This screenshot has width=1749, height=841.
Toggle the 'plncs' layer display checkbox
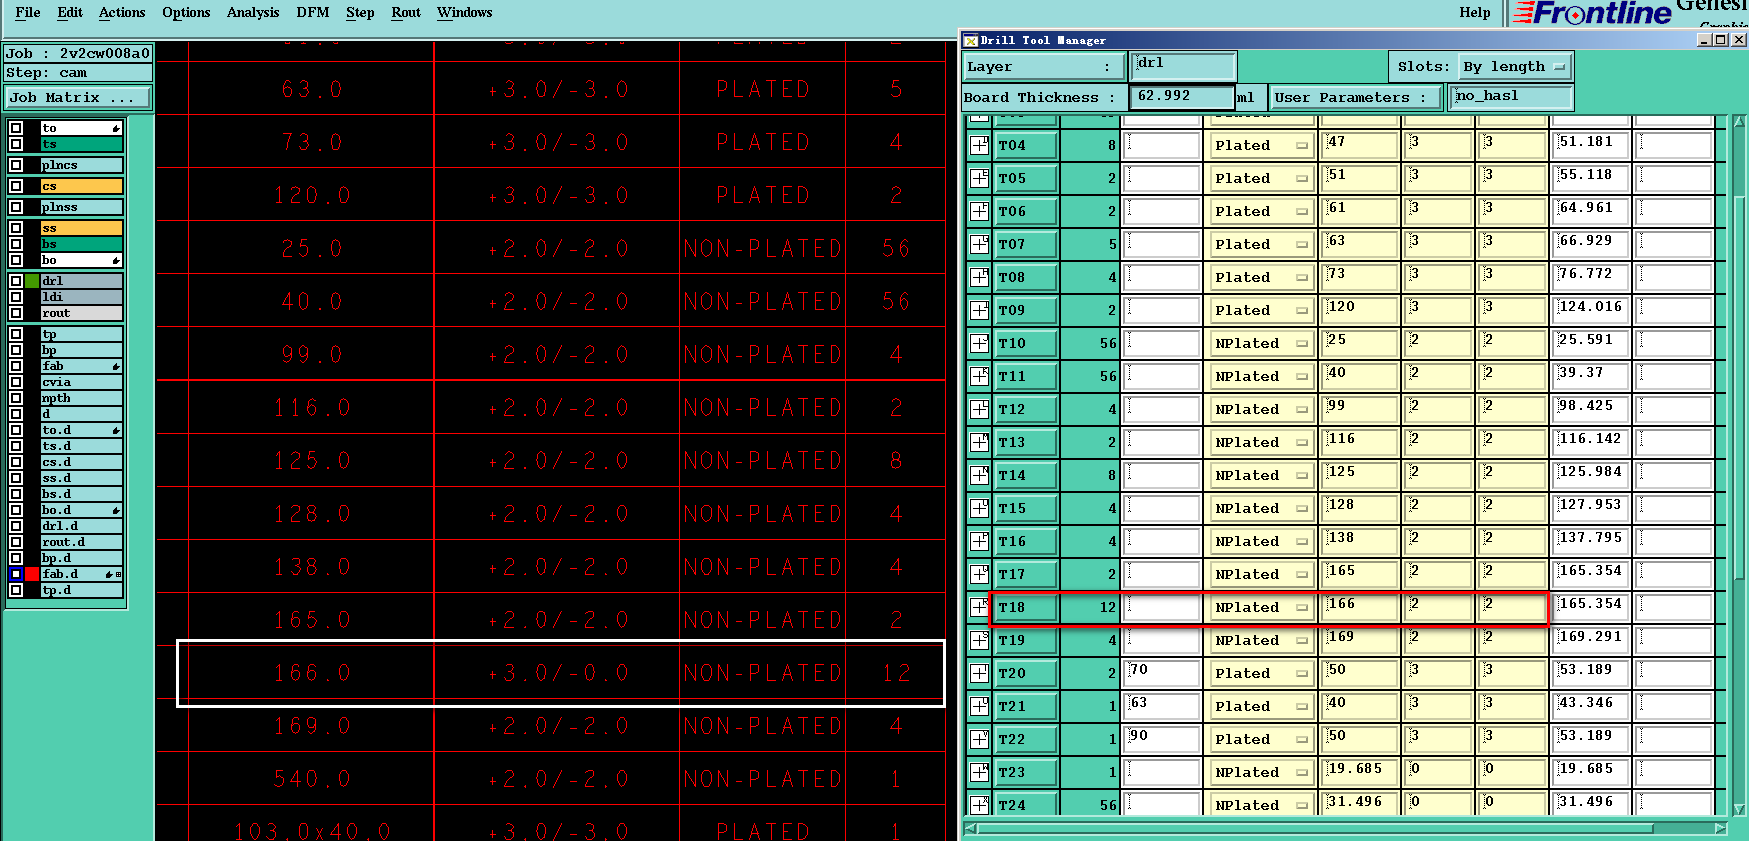pyautogui.click(x=16, y=165)
